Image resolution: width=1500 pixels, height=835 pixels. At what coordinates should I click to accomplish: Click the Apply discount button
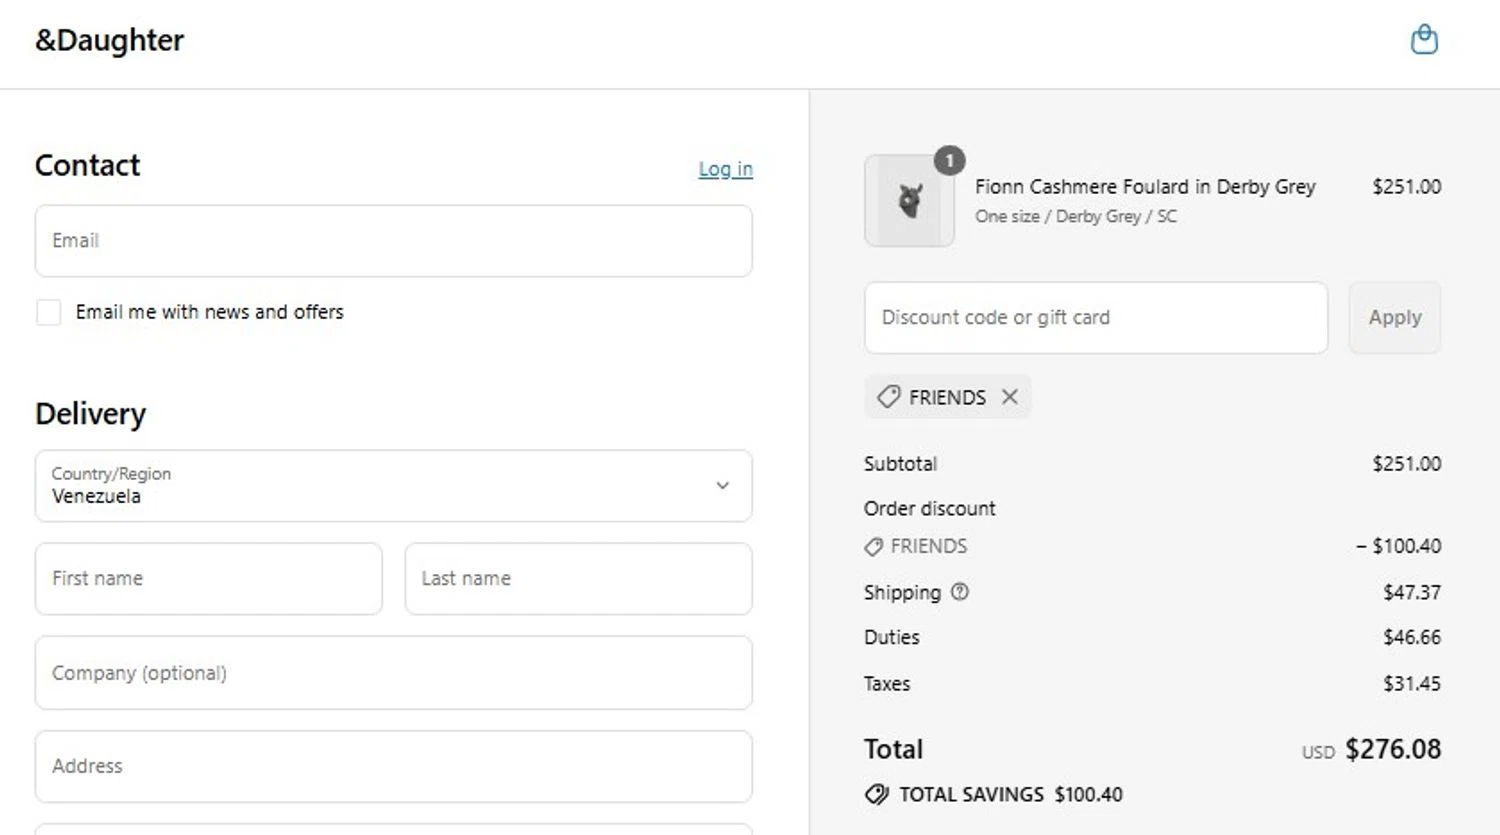click(x=1394, y=317)
